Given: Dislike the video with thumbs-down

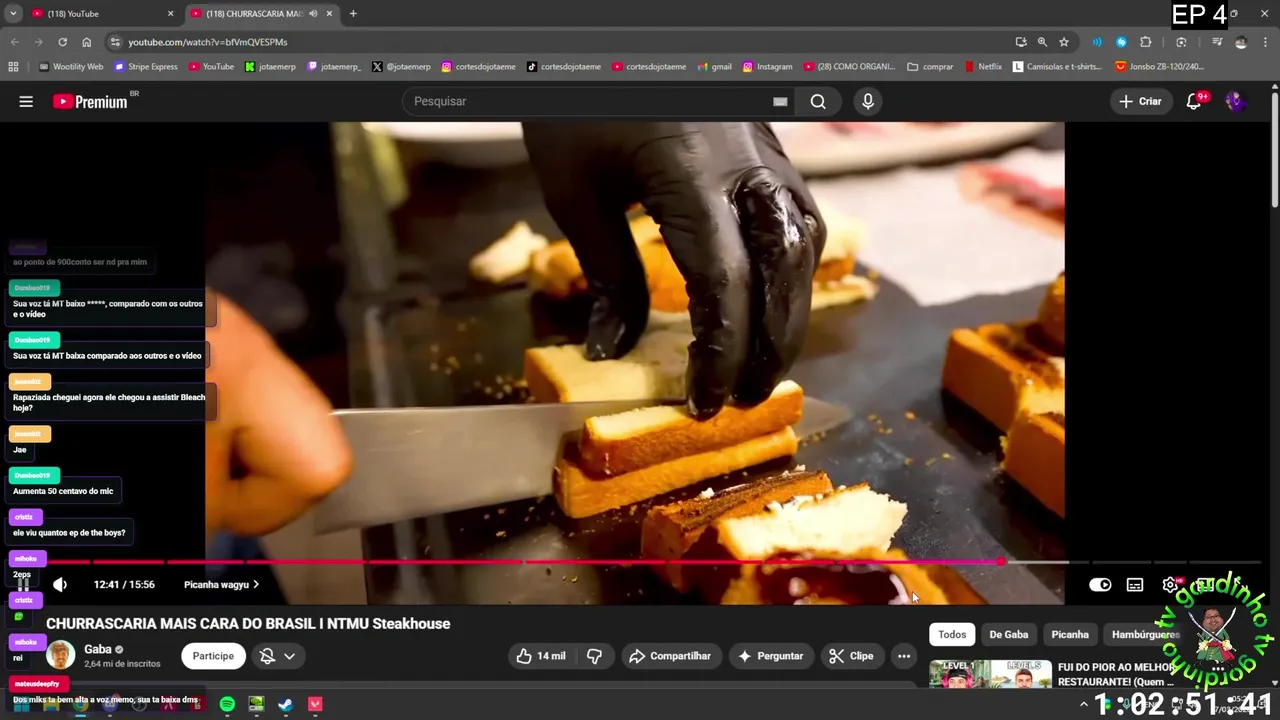Looking at the screenshot, I should coord(594,656).
